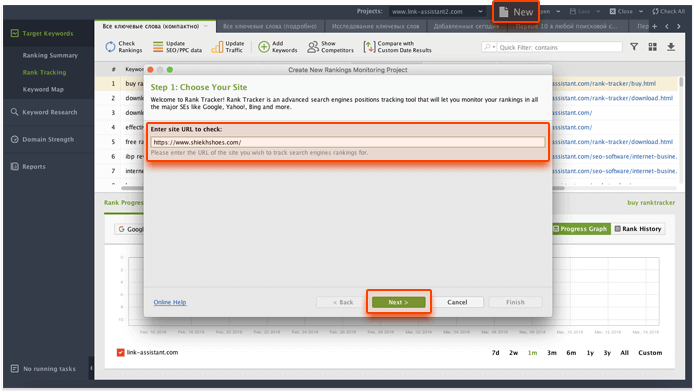
Task: Click Compare with Custom Date Results icon
Action: tap(369, 46)
